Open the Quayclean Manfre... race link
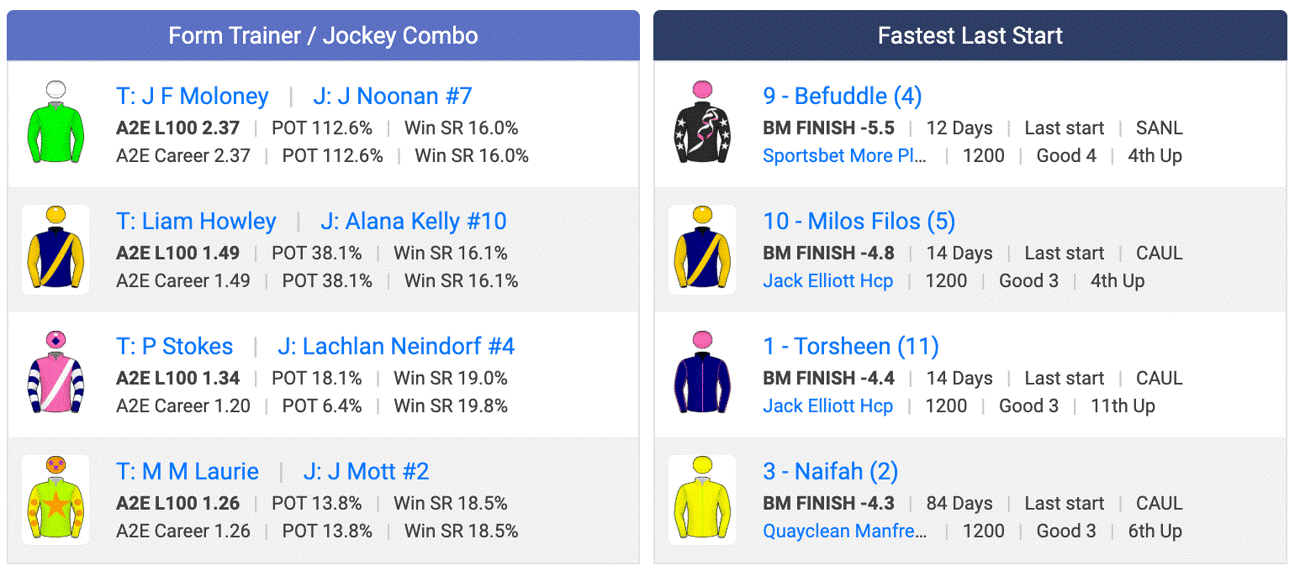Screen dimensions: 1300x576 (x=844, y=531)
